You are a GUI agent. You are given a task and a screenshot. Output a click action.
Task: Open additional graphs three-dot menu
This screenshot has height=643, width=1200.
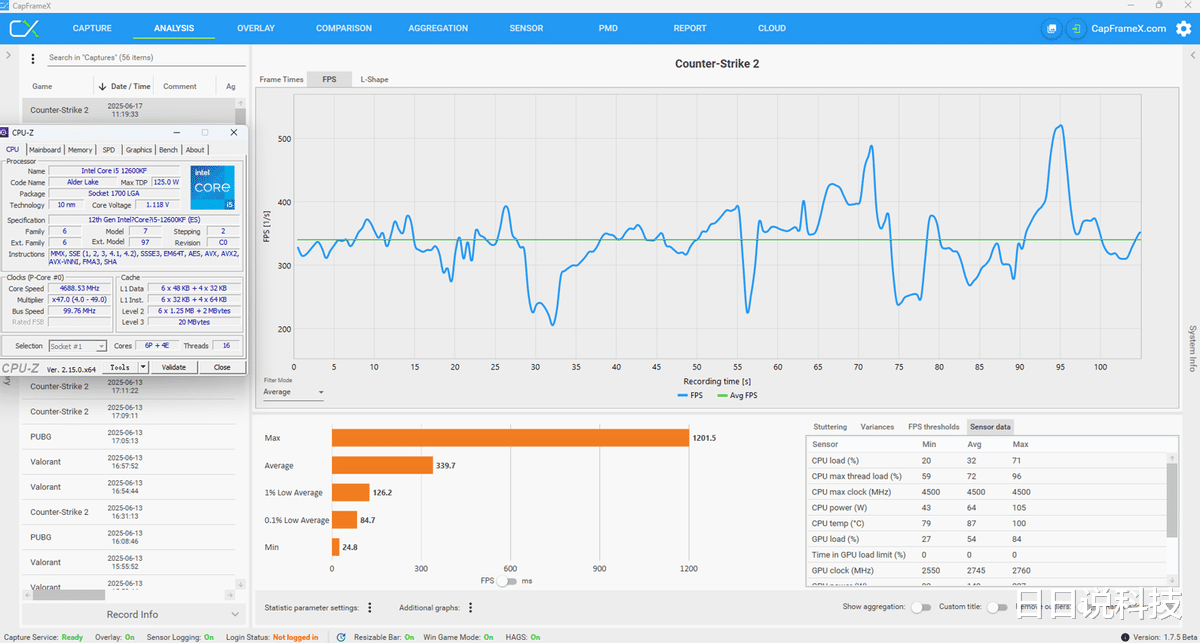click(x=470, y=607)
